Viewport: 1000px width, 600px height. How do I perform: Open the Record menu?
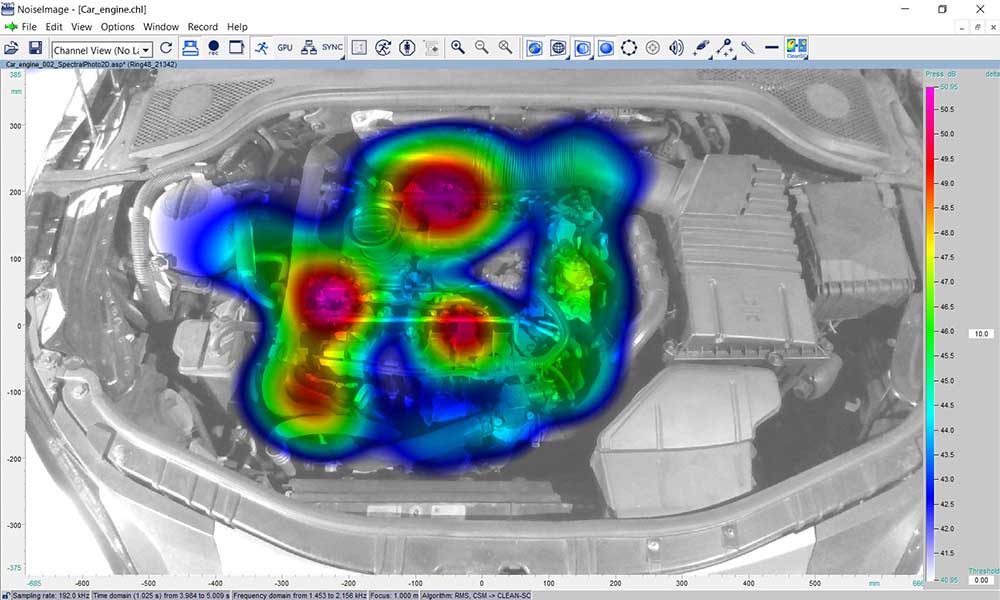point(203,26)
